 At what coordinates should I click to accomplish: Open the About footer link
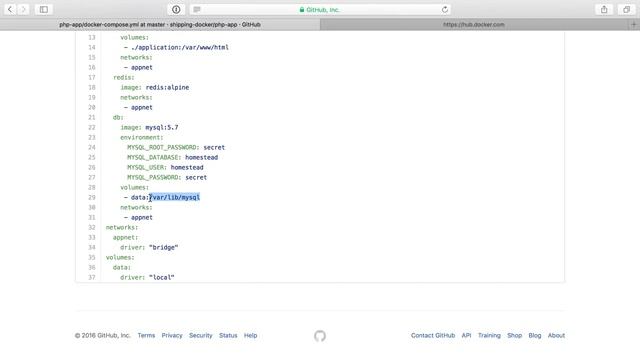pyautogui.click(x=556, y=336)
